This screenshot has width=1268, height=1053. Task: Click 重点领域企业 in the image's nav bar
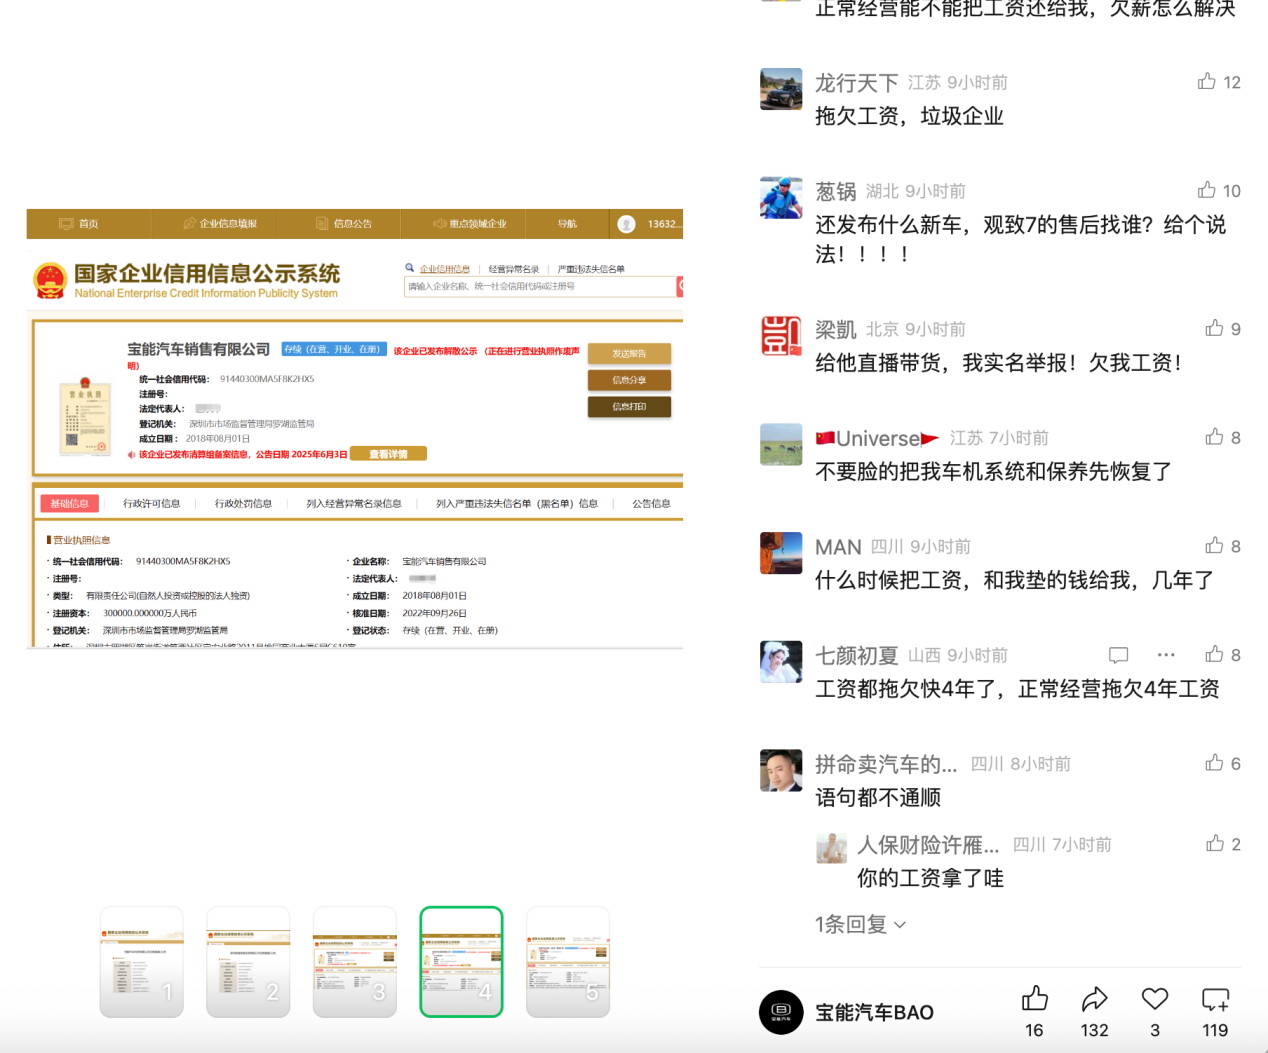[x=470, y=224]
